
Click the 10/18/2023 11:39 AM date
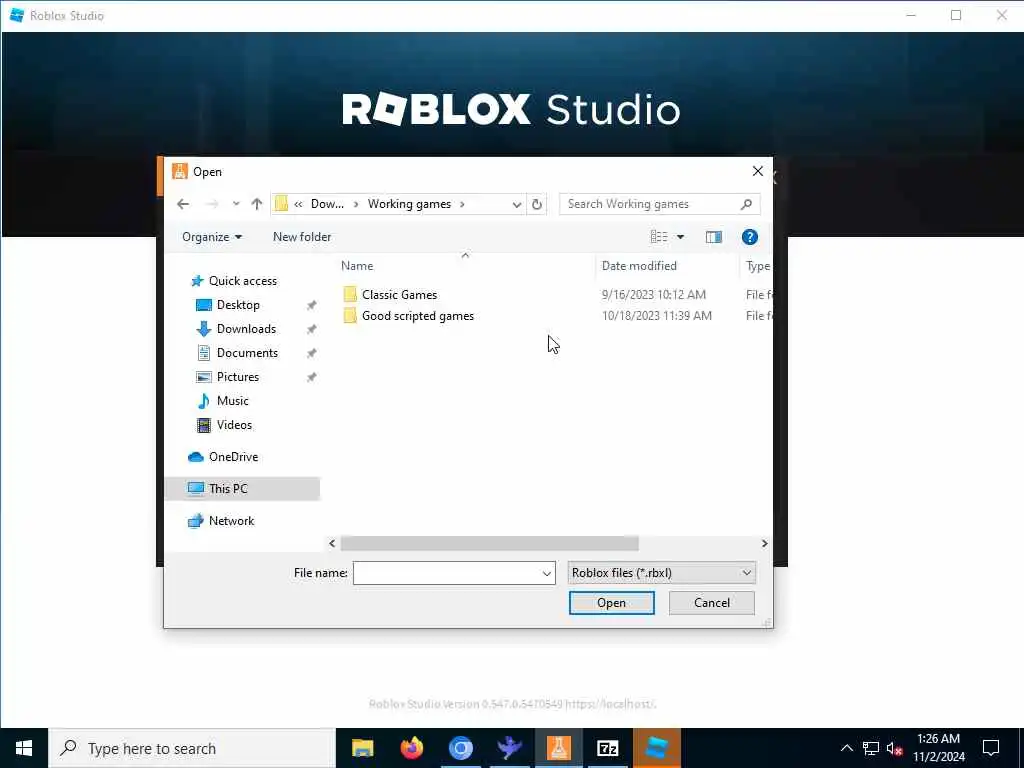656,316
